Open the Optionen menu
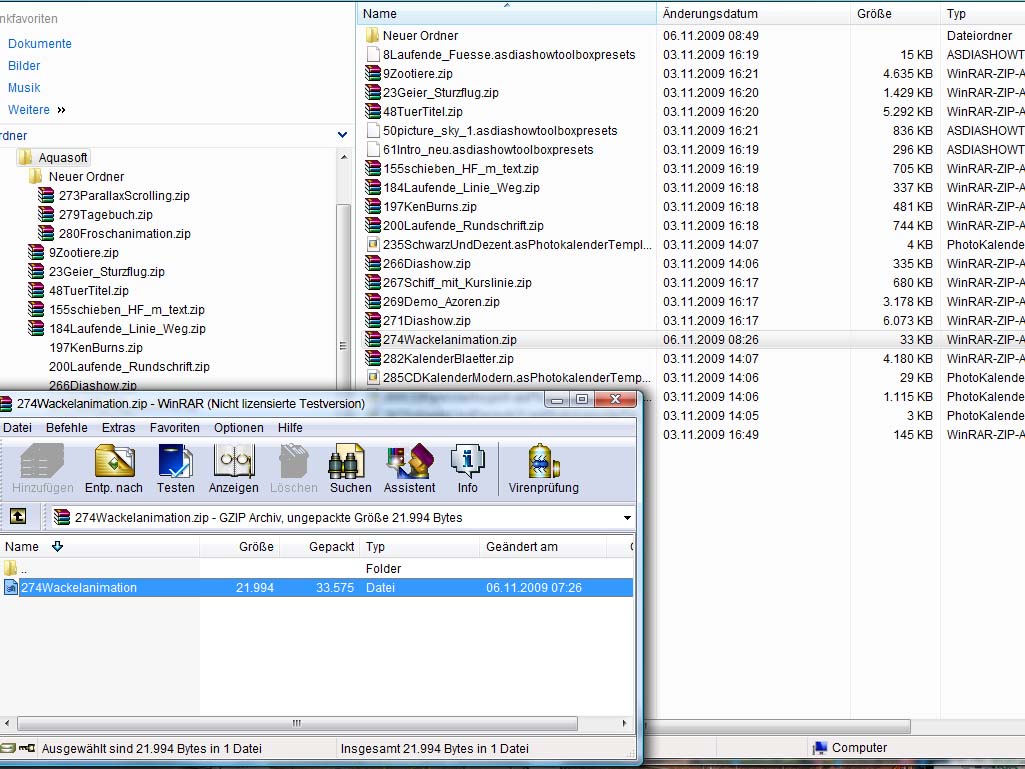1025x769 pixels. coord(239,428)
